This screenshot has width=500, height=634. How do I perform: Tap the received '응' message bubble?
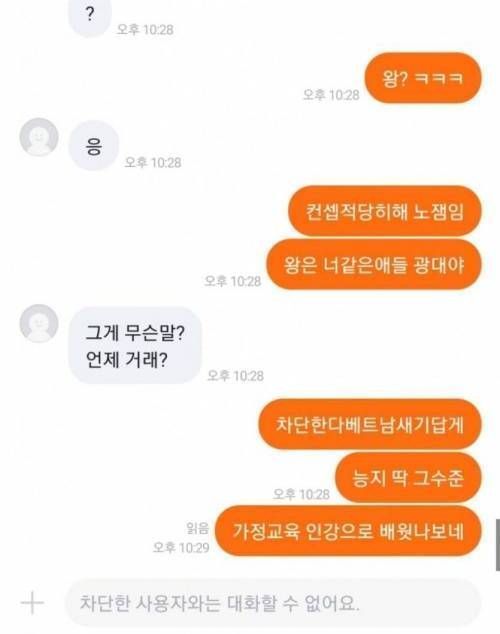pyautogui.click(x=94, y=146)
